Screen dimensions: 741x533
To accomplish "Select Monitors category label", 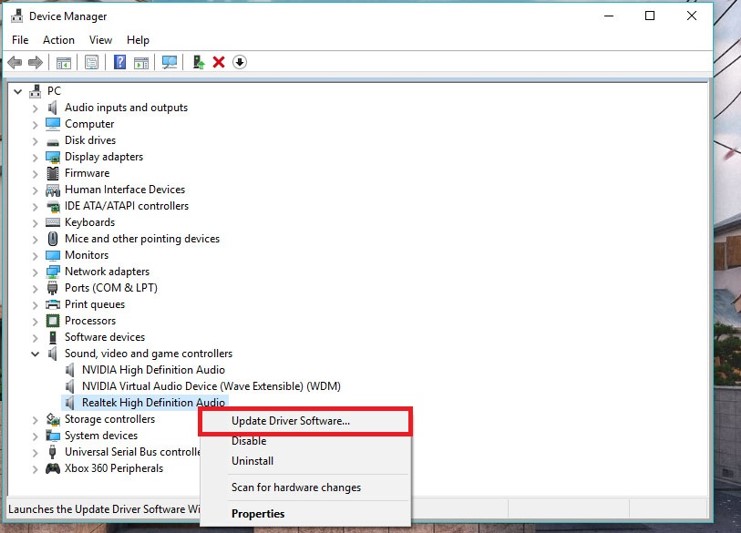I will pos(86,255).
